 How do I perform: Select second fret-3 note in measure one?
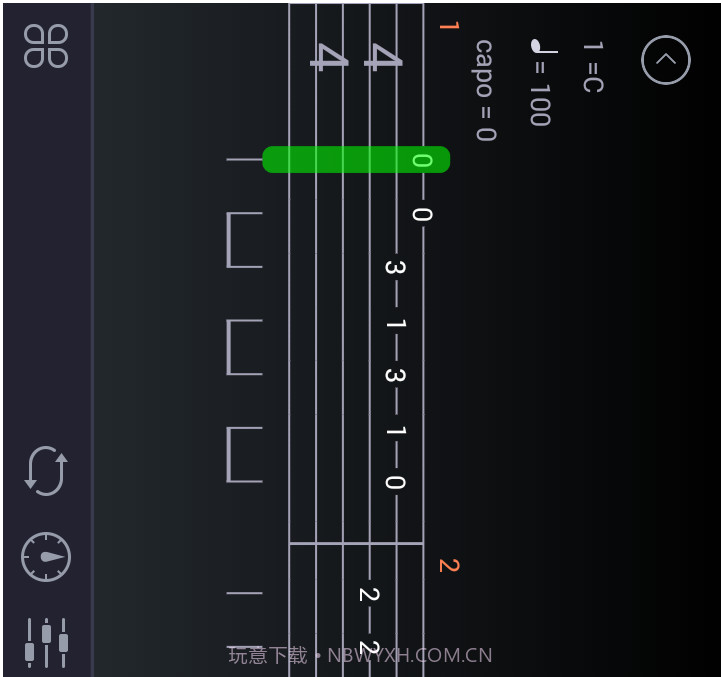coord(395,375)
